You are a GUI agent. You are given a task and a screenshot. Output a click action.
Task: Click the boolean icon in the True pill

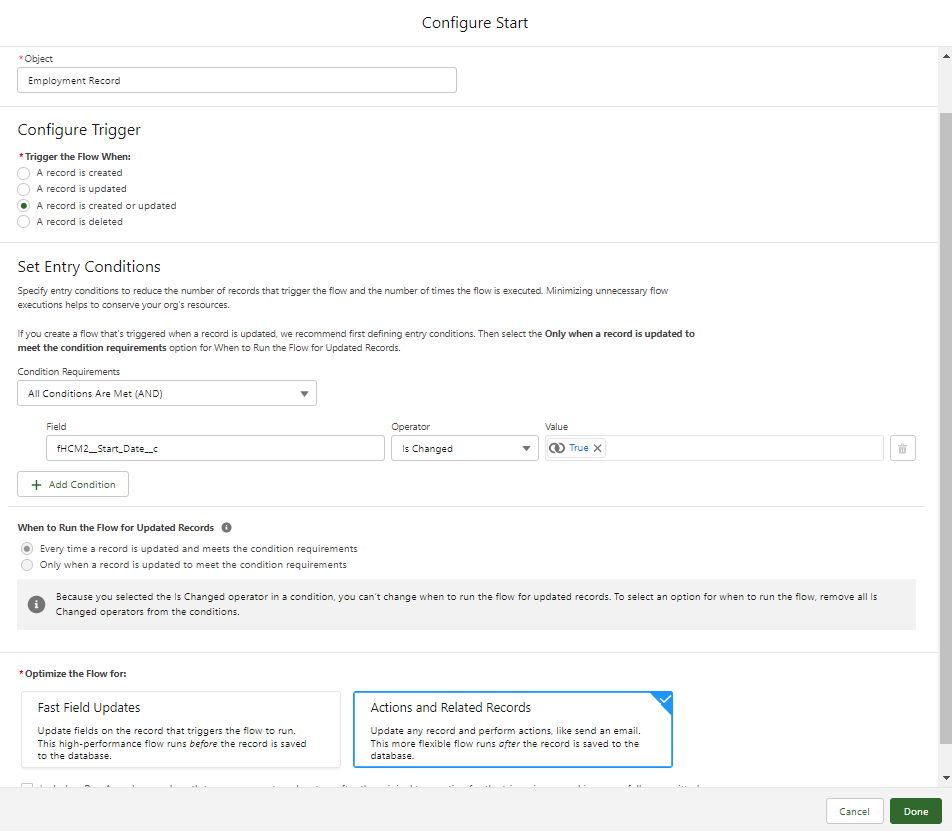click(557, 448)
